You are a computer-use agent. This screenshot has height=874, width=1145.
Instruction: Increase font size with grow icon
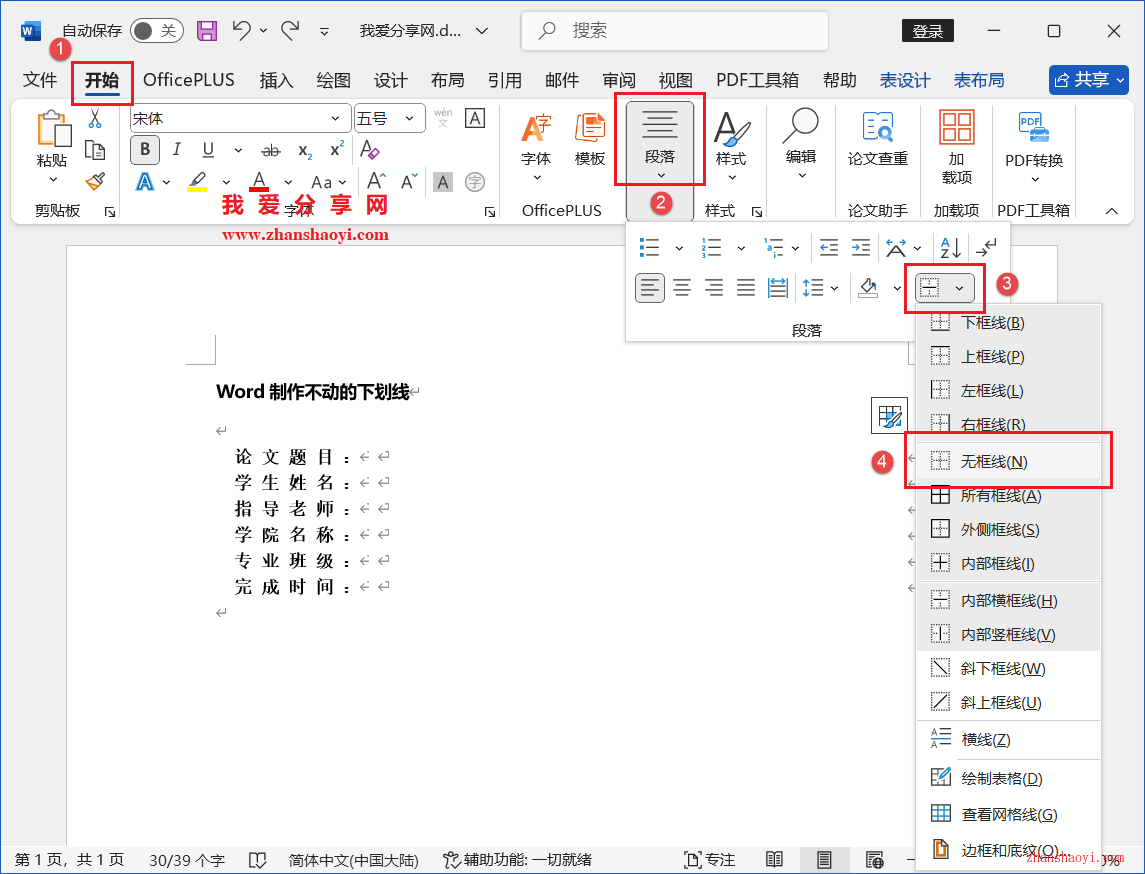(376, 181)
